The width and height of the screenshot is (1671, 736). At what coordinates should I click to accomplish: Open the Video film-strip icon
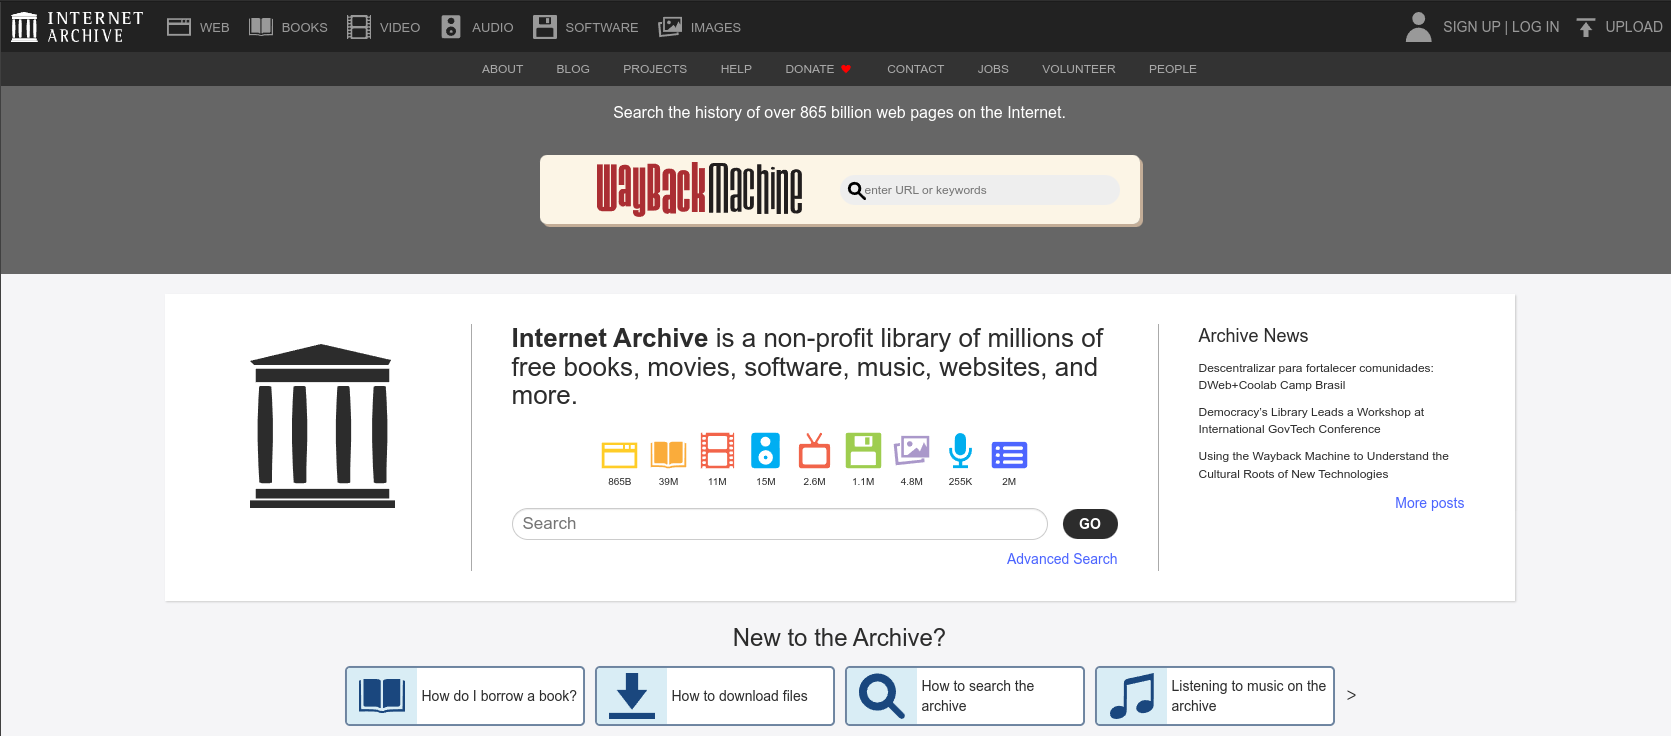[x=359, y=27]
